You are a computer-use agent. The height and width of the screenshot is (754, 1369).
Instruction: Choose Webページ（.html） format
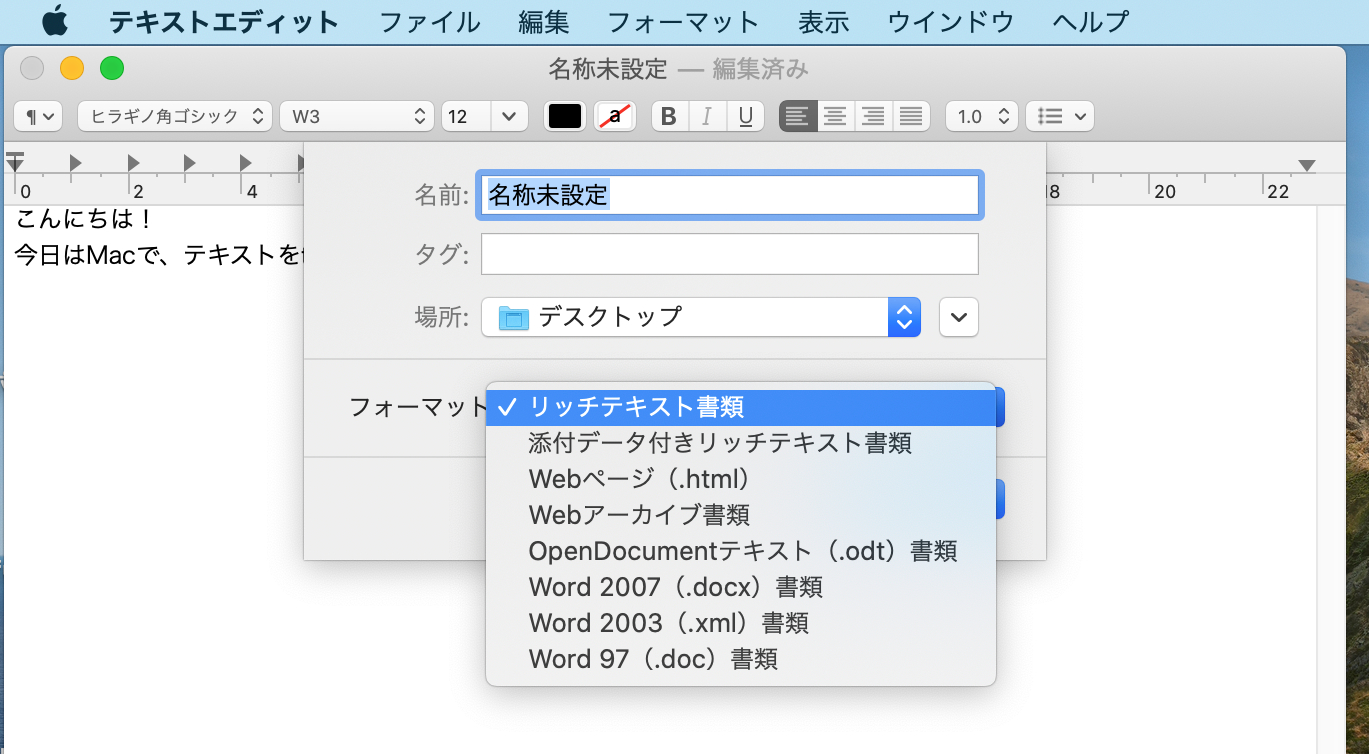point(741,479)
